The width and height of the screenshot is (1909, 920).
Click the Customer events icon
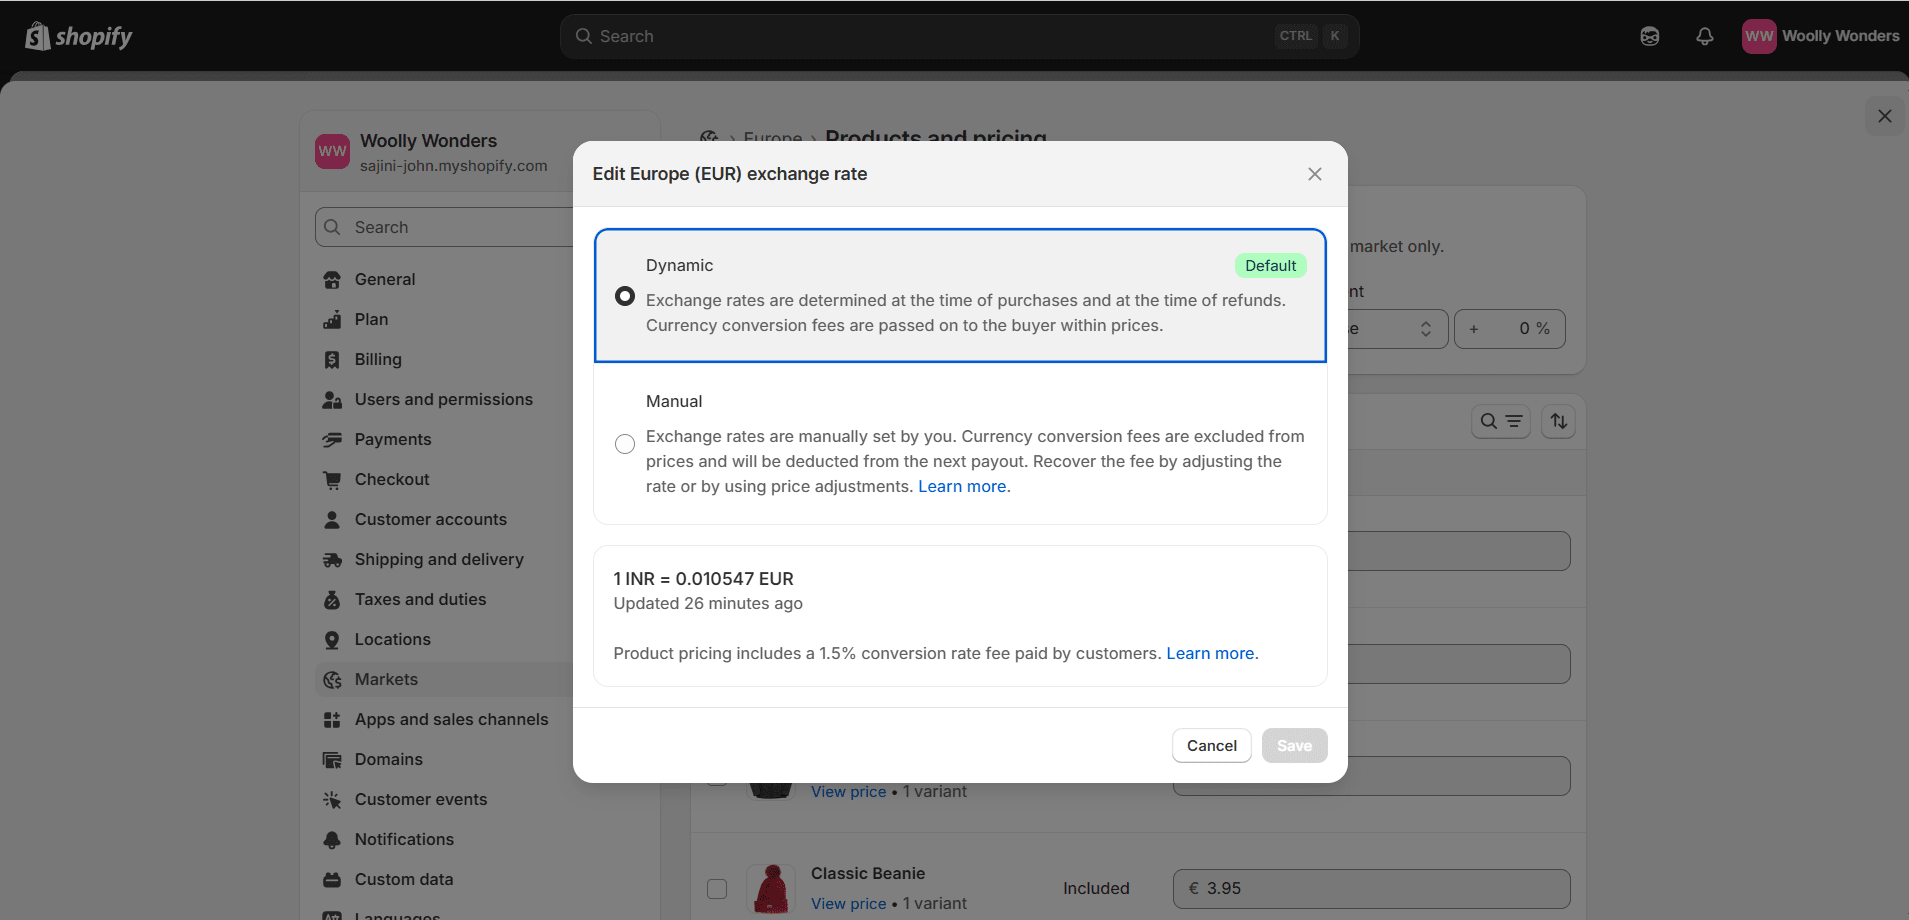(332, 800)
